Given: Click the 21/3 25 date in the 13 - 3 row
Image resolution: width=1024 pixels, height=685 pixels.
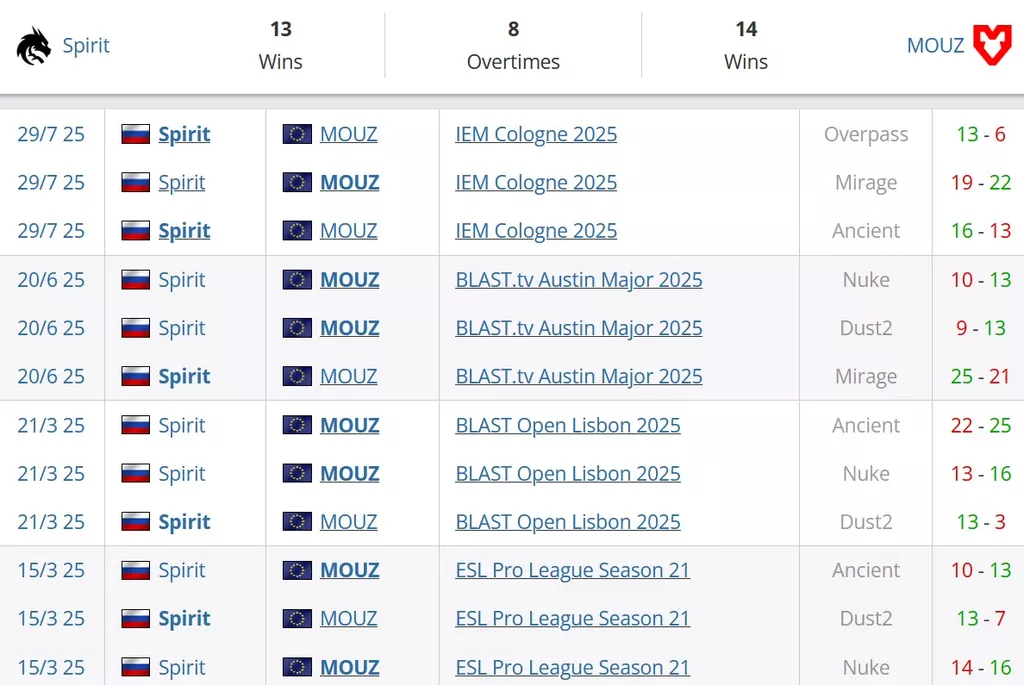Looking at the screenshot, I should point(51,522).
